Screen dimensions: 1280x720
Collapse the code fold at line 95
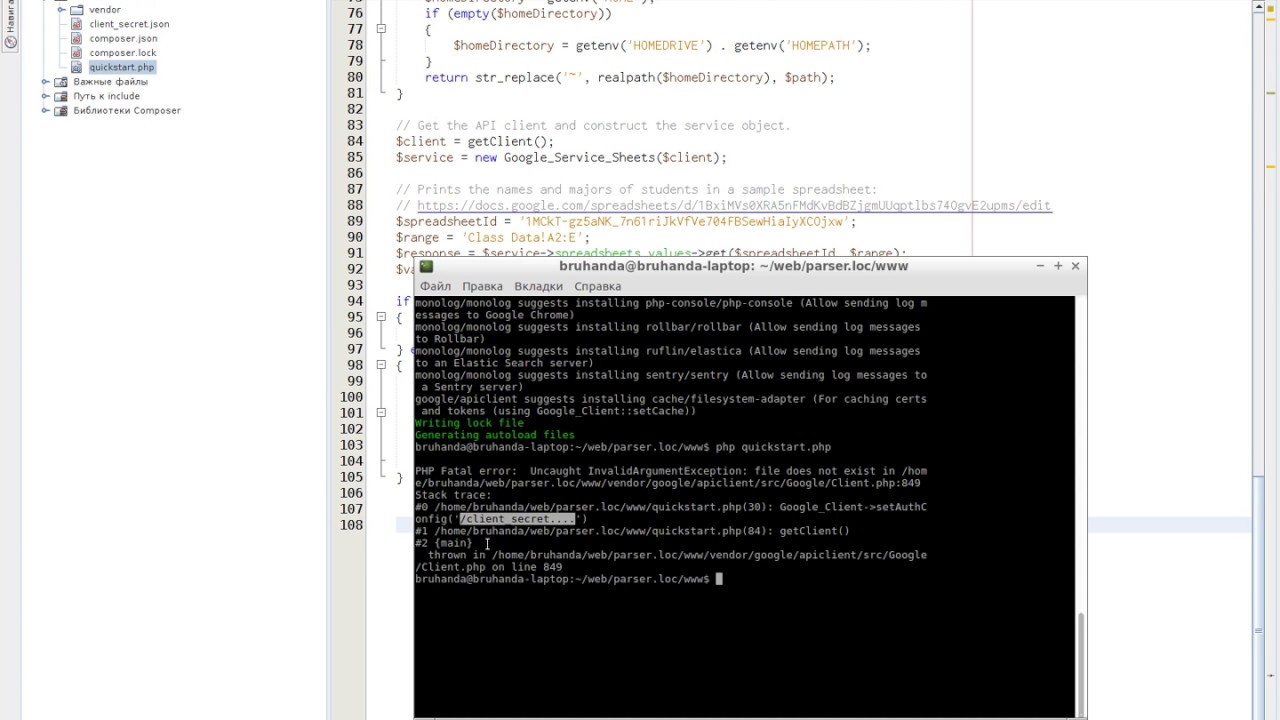(381, 317)
